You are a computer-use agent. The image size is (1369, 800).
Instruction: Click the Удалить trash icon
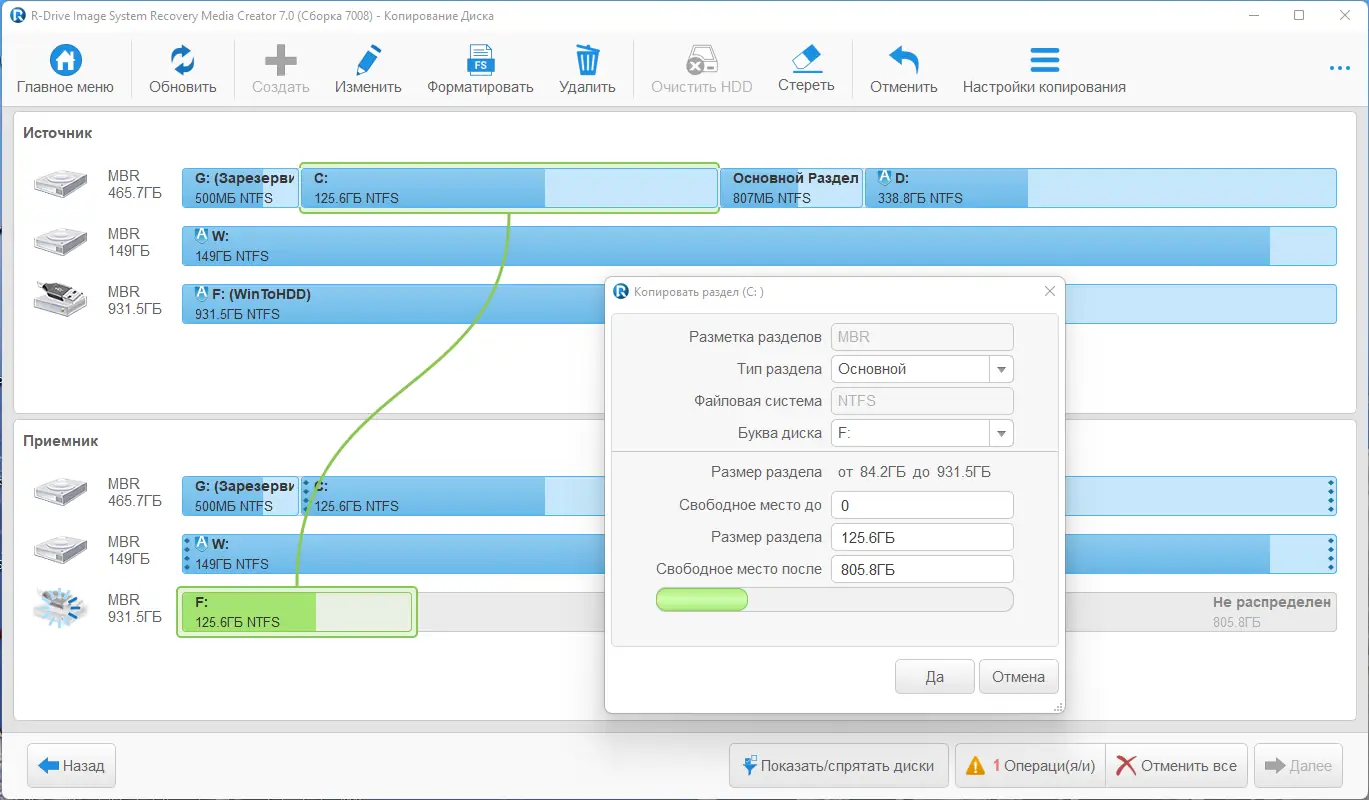coord(587,60)
